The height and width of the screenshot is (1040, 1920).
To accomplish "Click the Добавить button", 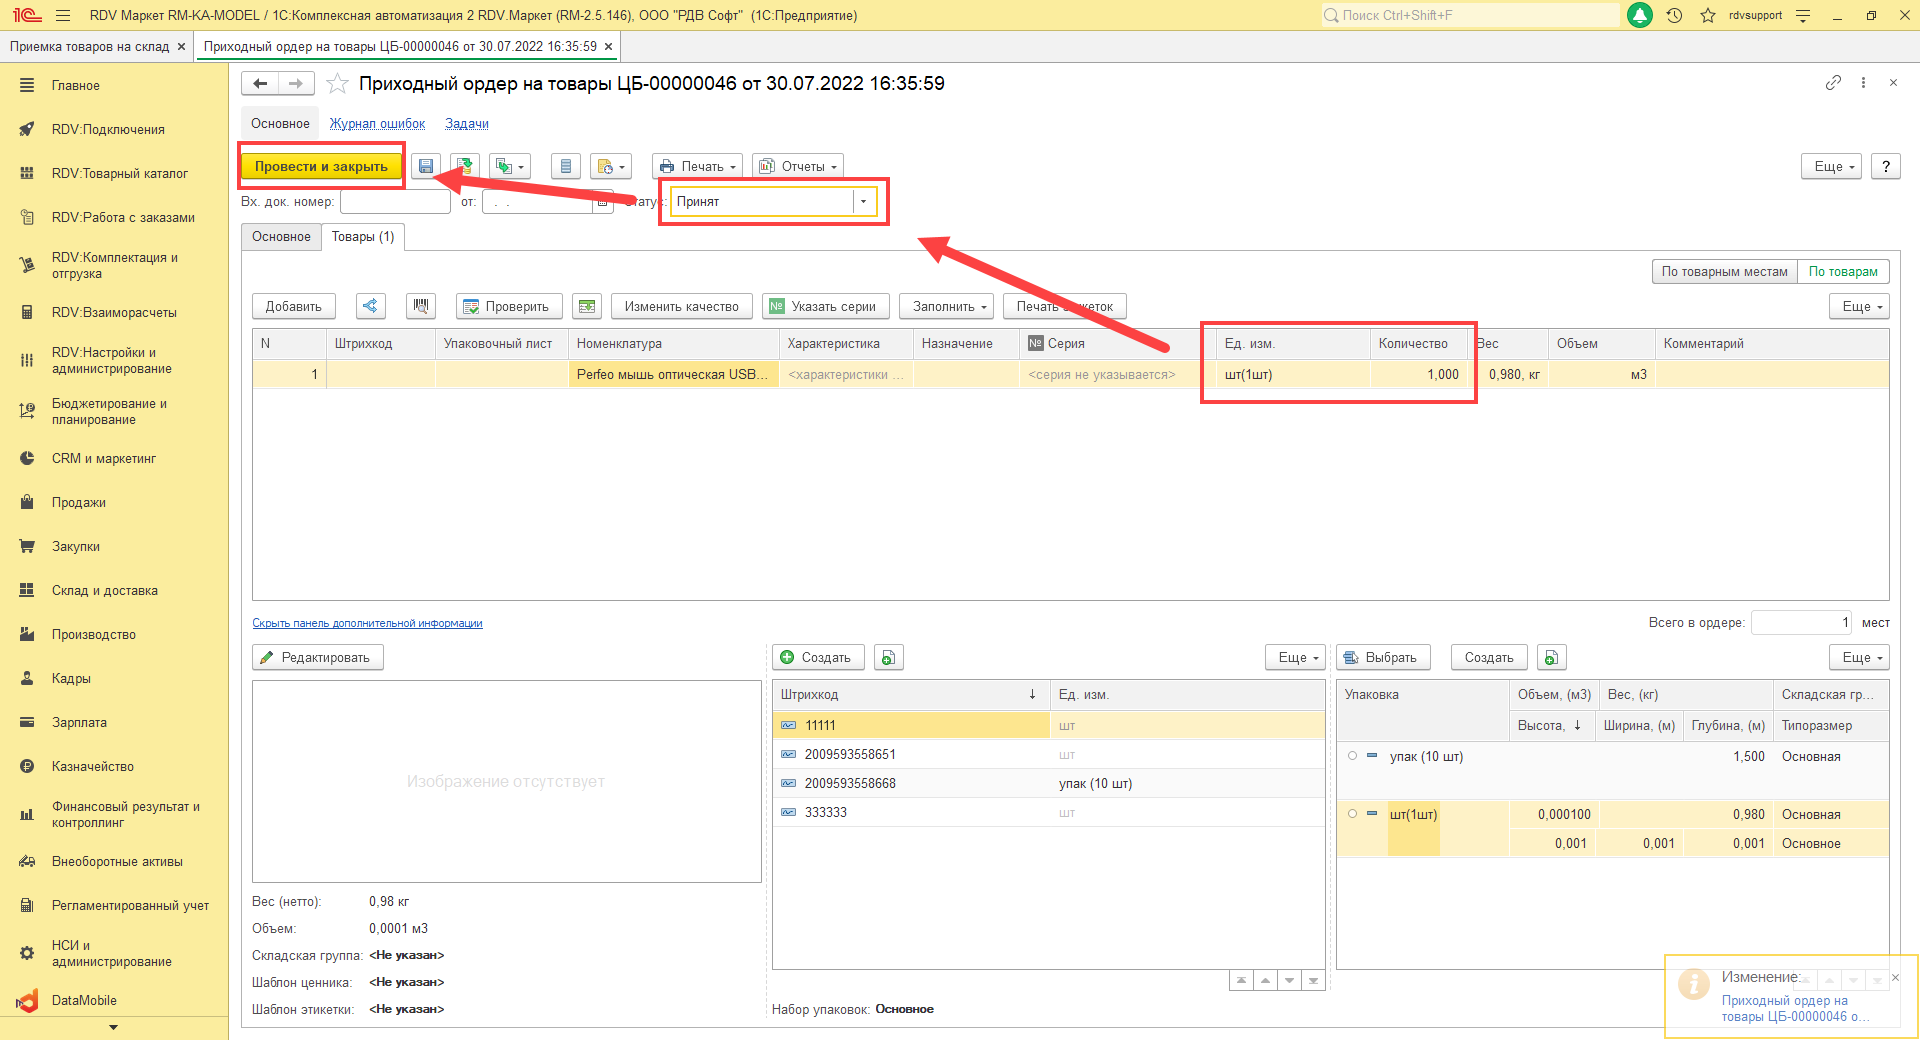I will pyautogui.click(x=294, y=306).
